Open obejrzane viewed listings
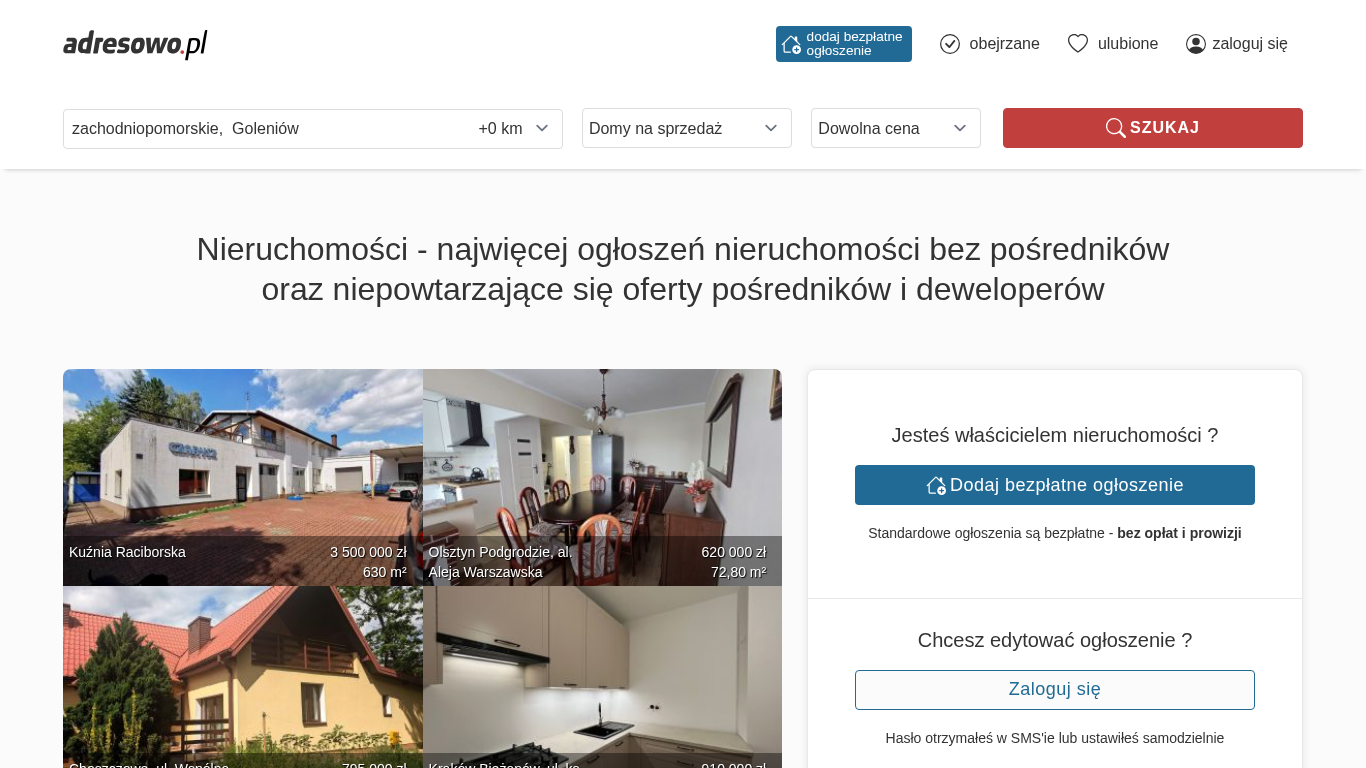 click(x=1004, y=44)
